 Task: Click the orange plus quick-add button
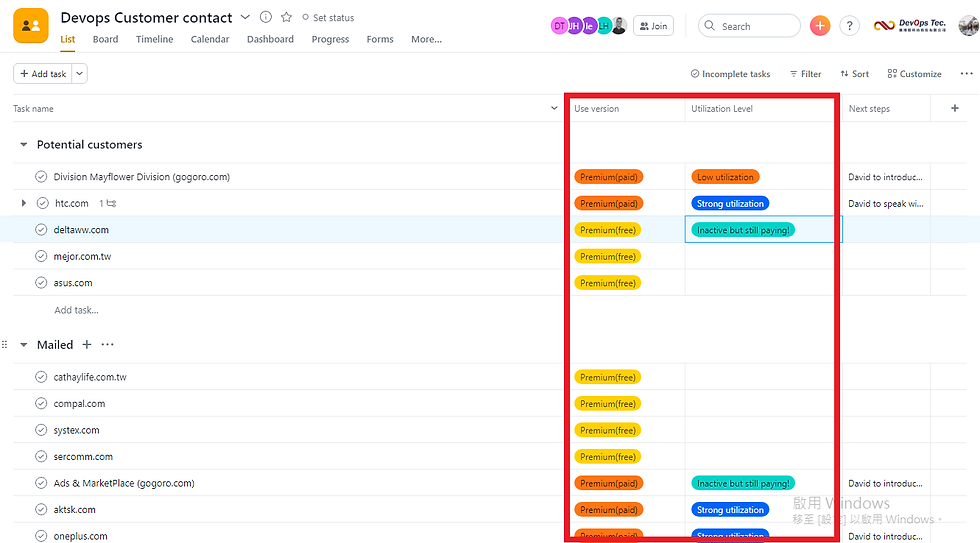[x=819, y=26]
